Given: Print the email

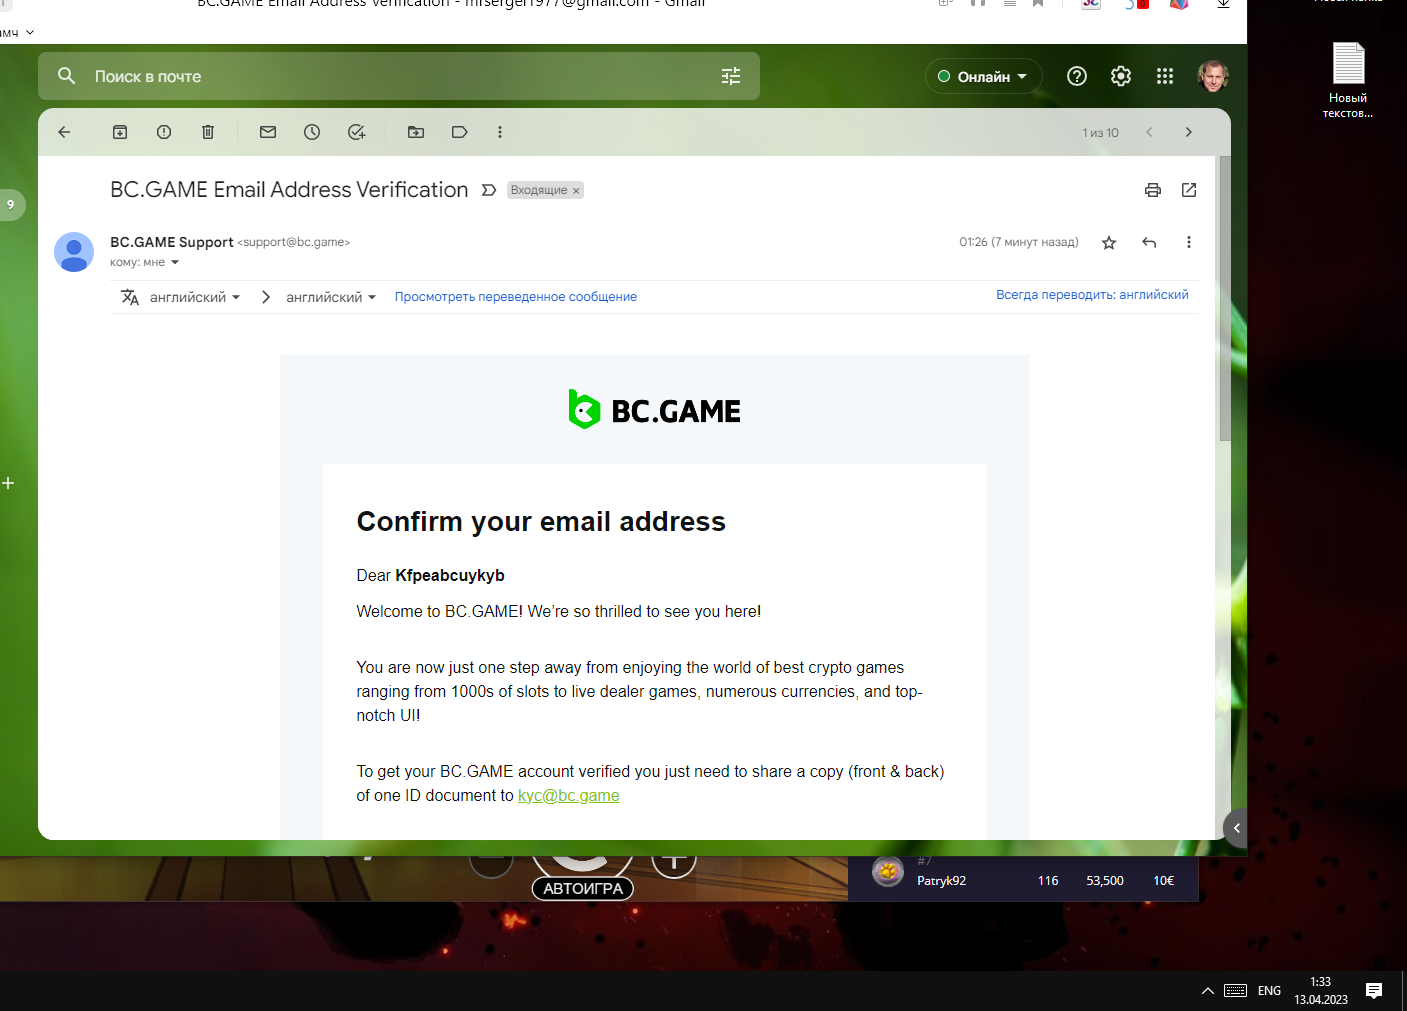Looking at the screenshot, I should [x=1153, y=190].
